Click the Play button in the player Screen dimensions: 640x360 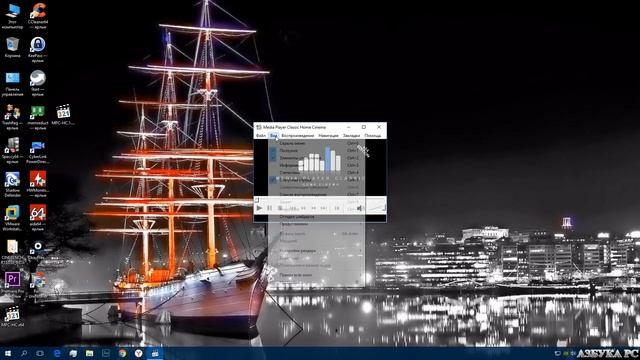coord(259,208)
